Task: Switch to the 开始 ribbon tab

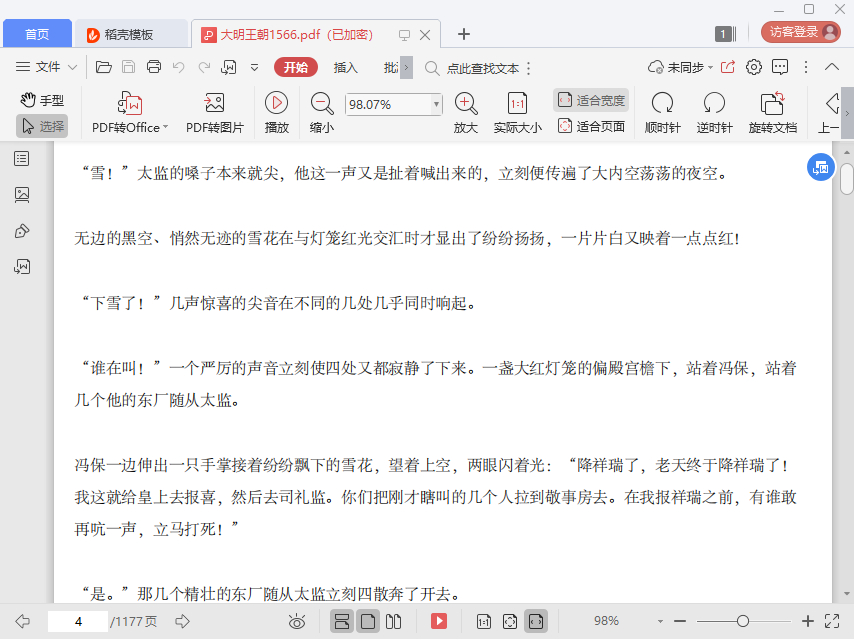Action: pyautogui.click(x=296, y=67)
